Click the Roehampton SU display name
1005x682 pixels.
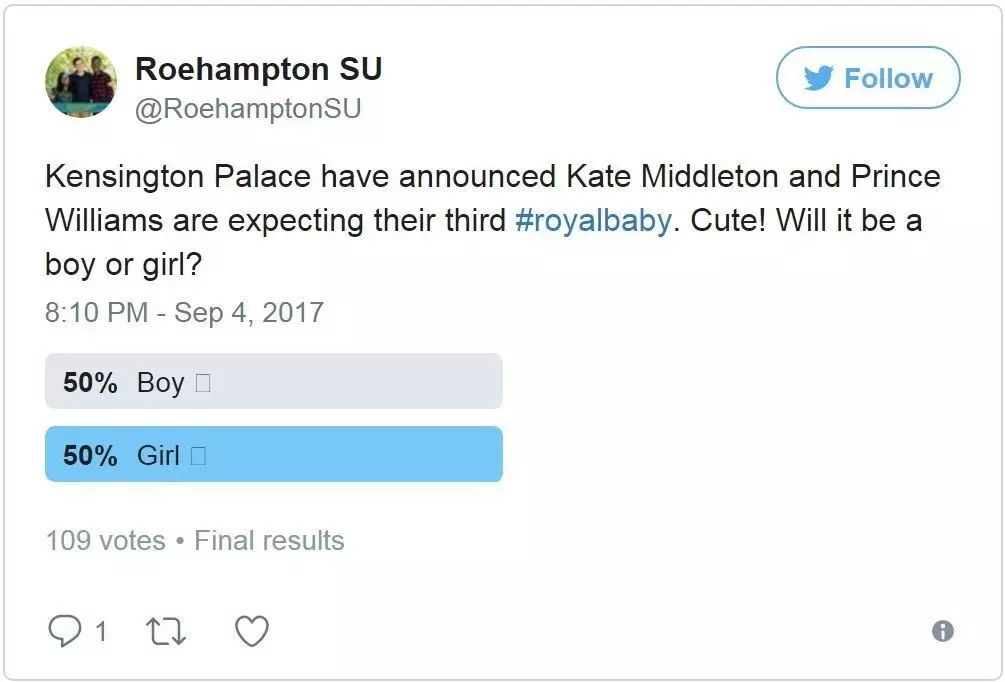(x=258, y=68)
